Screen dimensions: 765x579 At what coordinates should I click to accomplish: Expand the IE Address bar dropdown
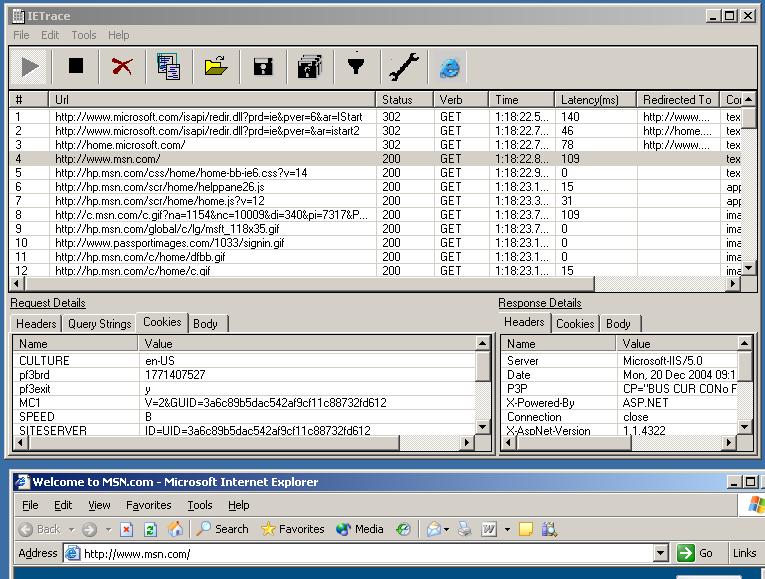tap(661, 553)
